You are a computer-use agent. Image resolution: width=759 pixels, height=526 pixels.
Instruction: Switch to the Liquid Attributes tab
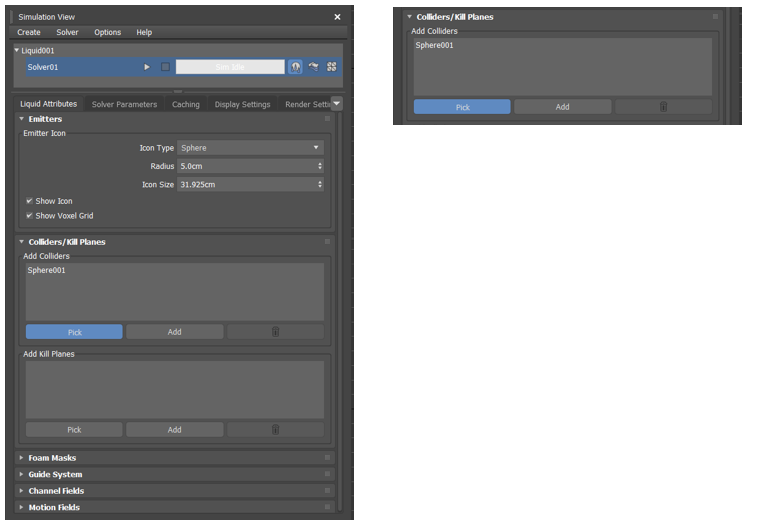[48, 104]
